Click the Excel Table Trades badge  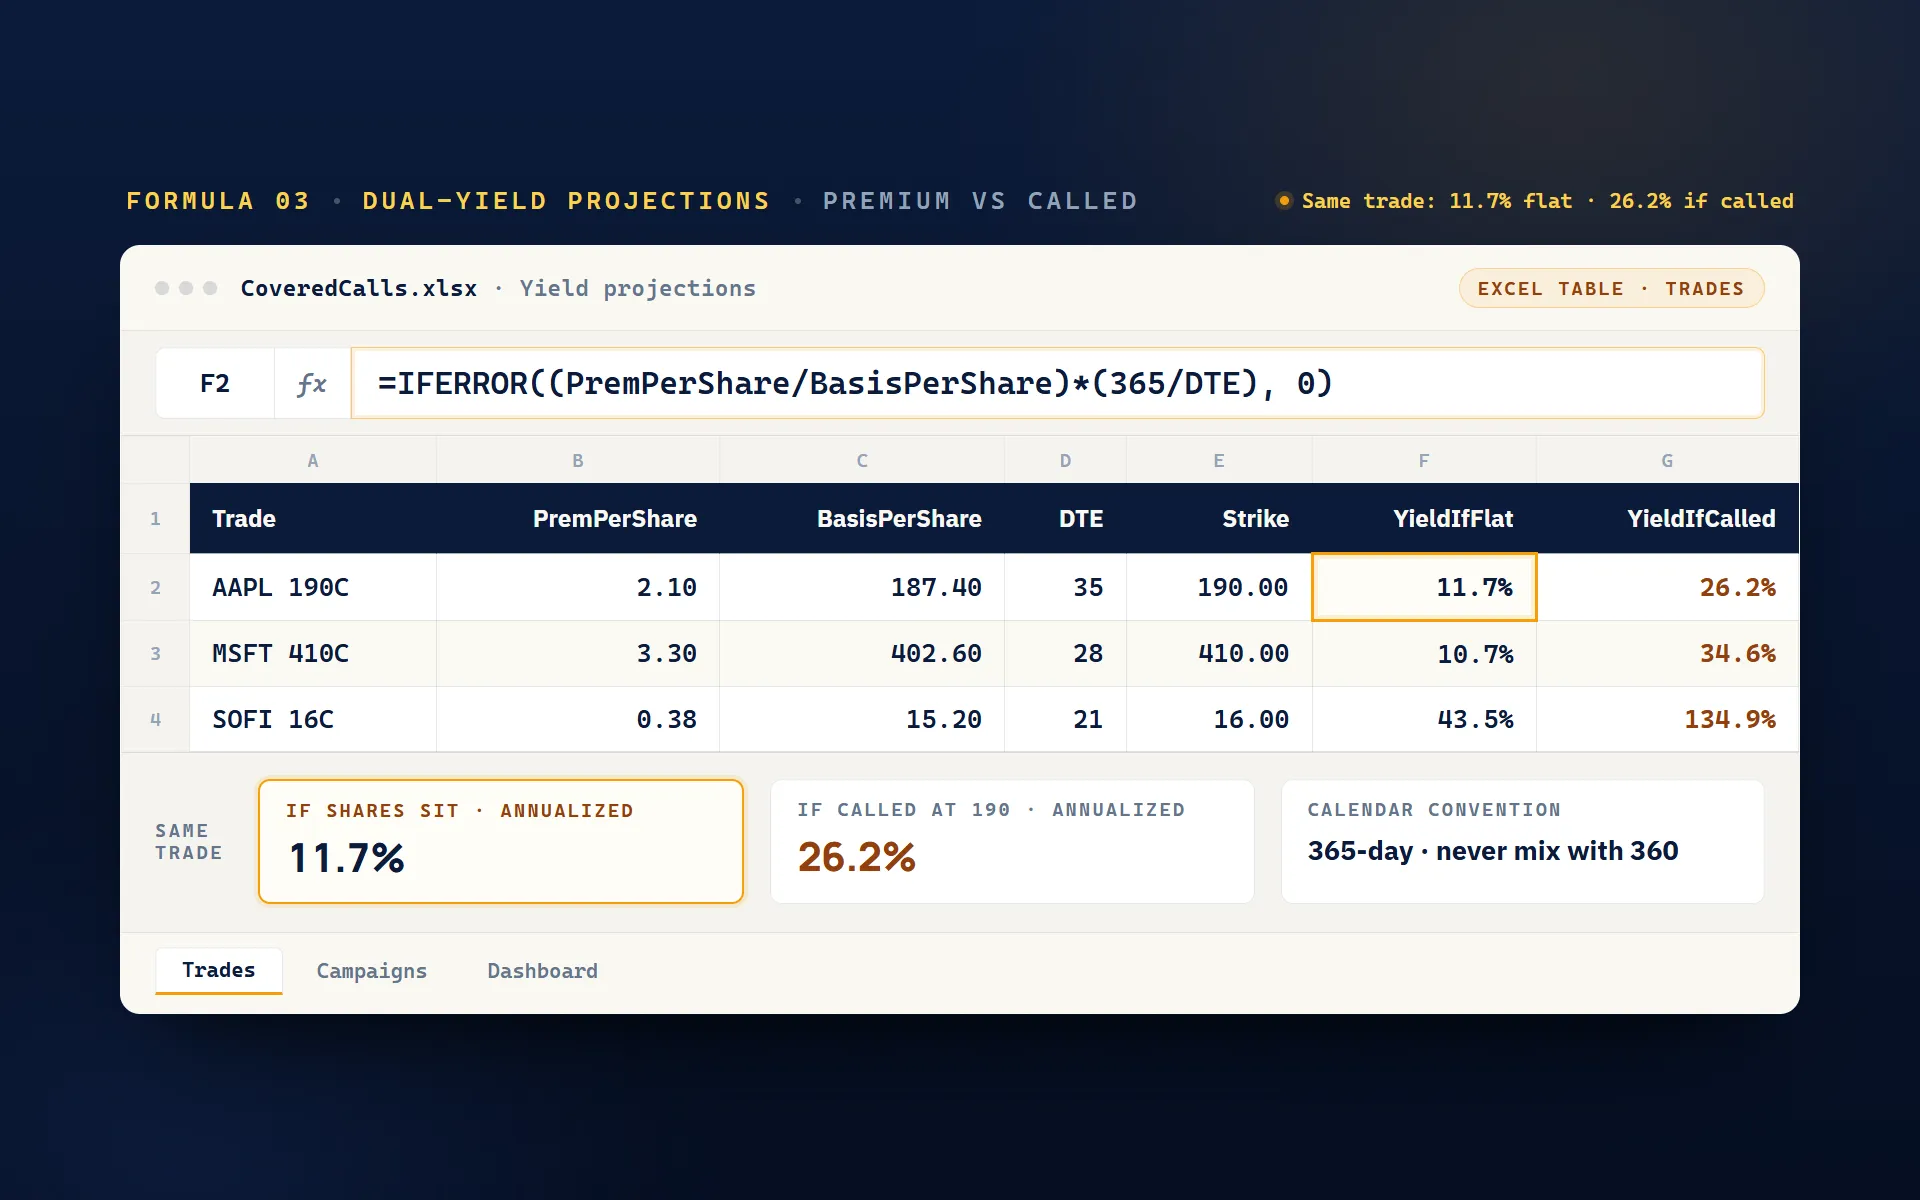[1611, 288]
